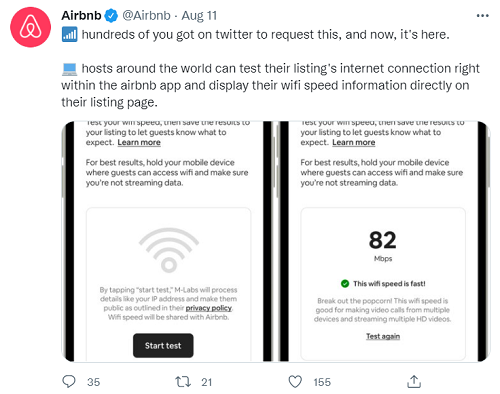The image size is (500, 394).
Task: Click the share upload icon
Action: coord(414,382)
